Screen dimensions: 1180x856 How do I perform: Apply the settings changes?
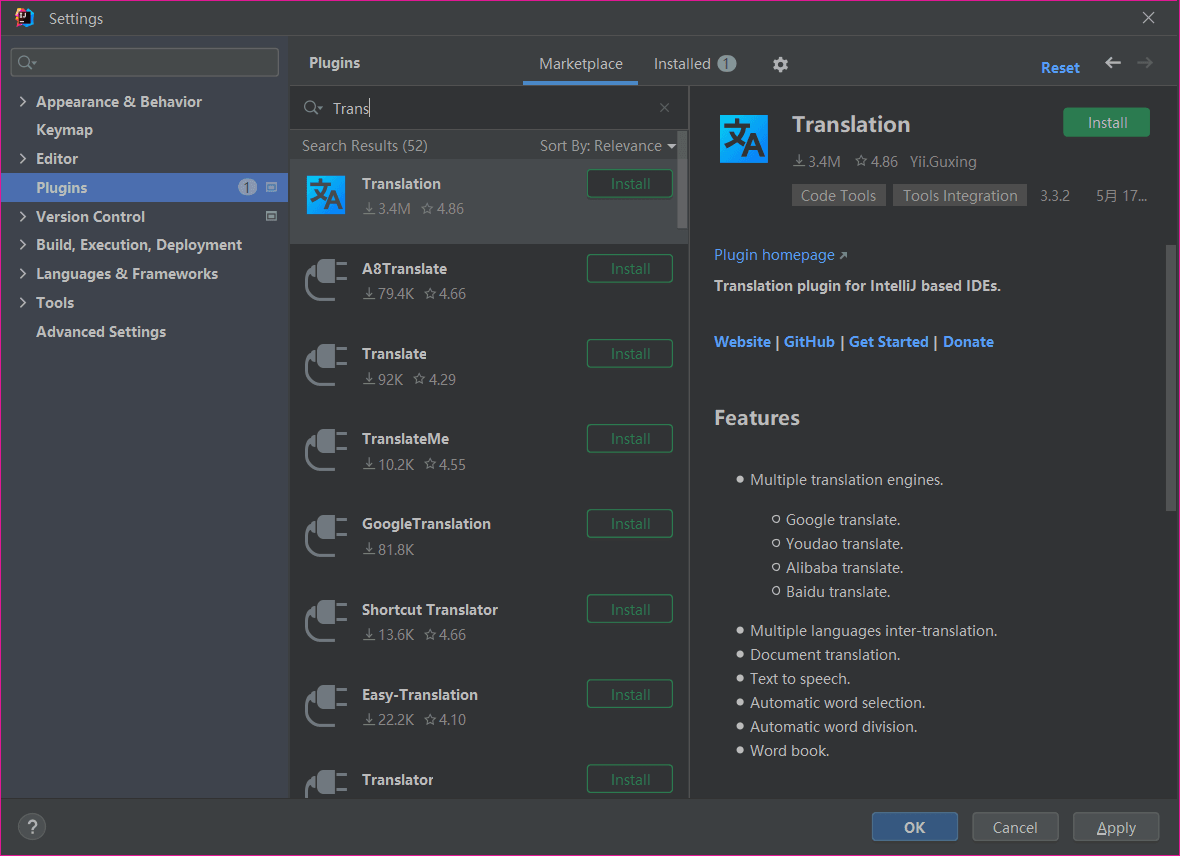[x=1116, y=827]
